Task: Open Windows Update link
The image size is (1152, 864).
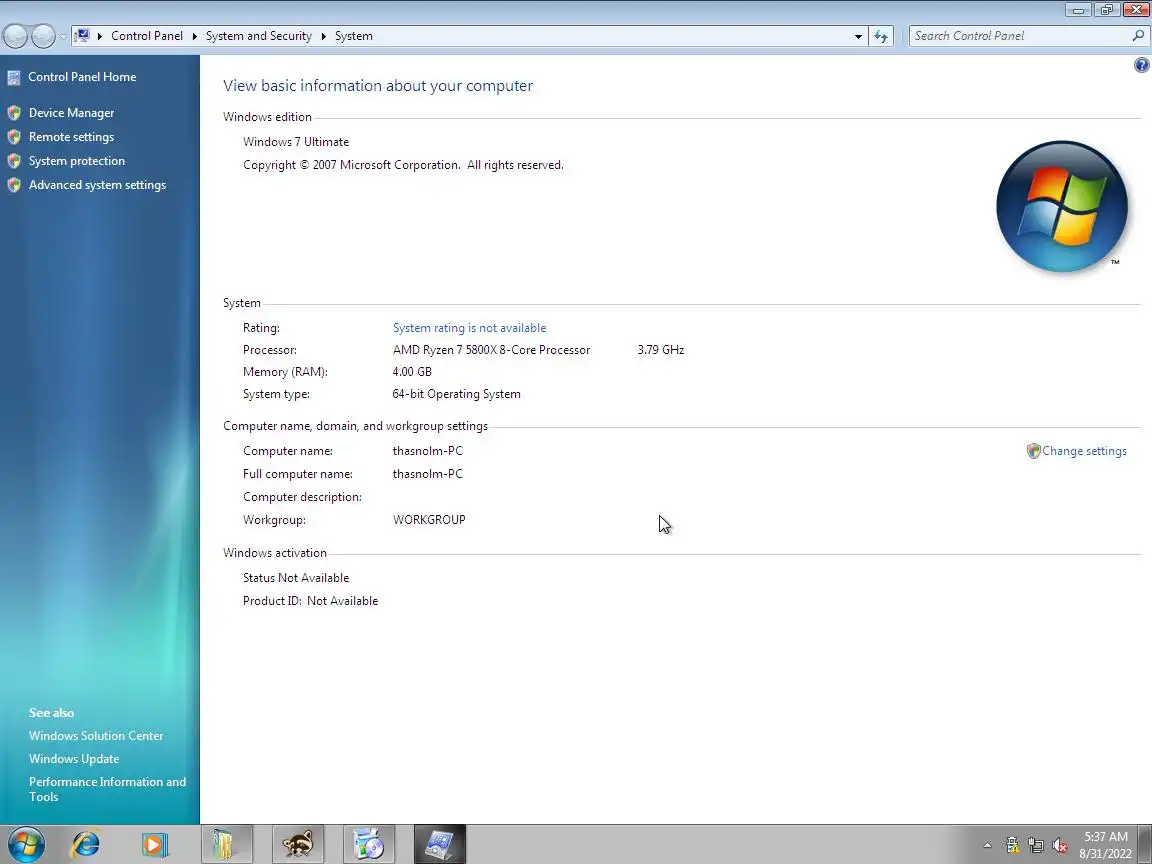Action: pyautogui.click(x=73, y=759)
